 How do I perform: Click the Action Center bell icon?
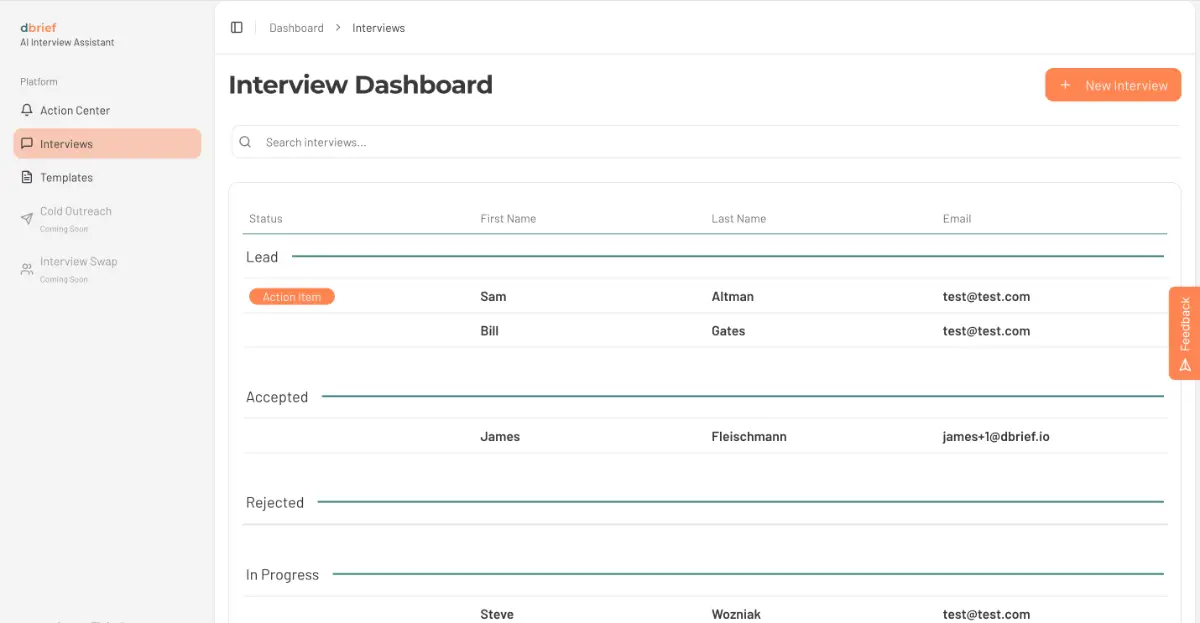[27, 111]
